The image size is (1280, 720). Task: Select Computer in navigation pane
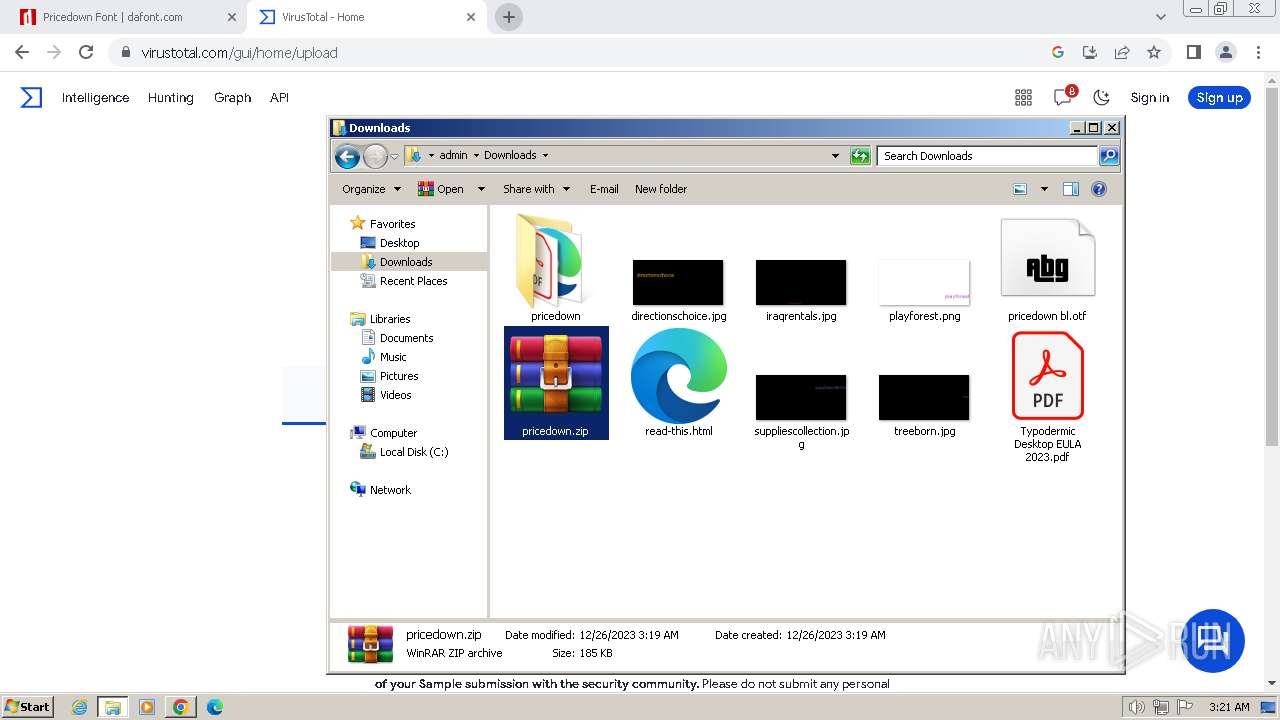pos(393,433)
